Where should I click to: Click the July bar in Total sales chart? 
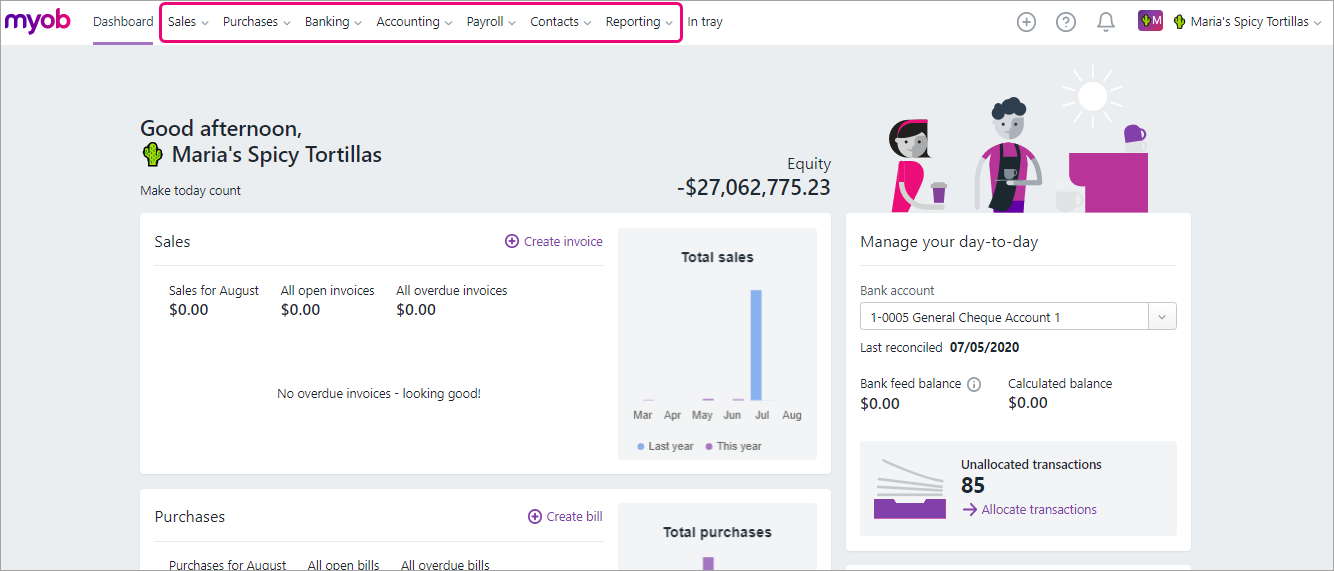point(756,345)
